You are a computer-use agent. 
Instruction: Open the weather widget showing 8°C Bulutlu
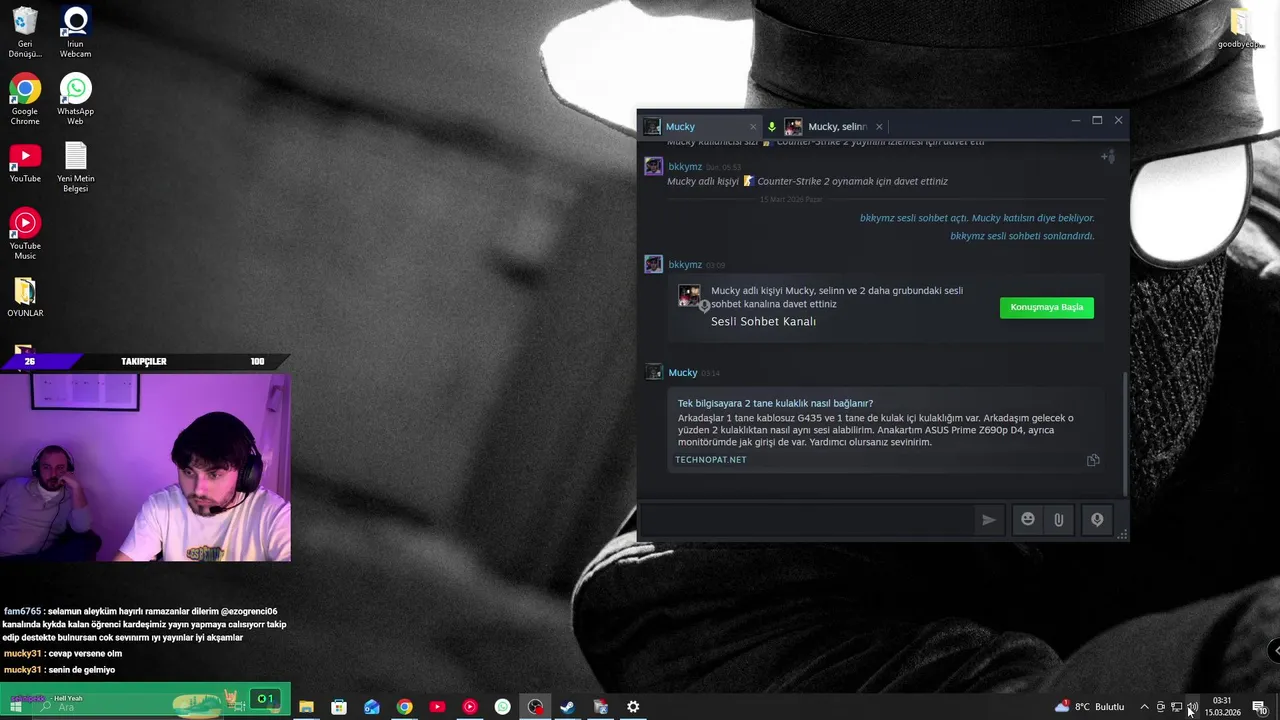(1090, 707)
